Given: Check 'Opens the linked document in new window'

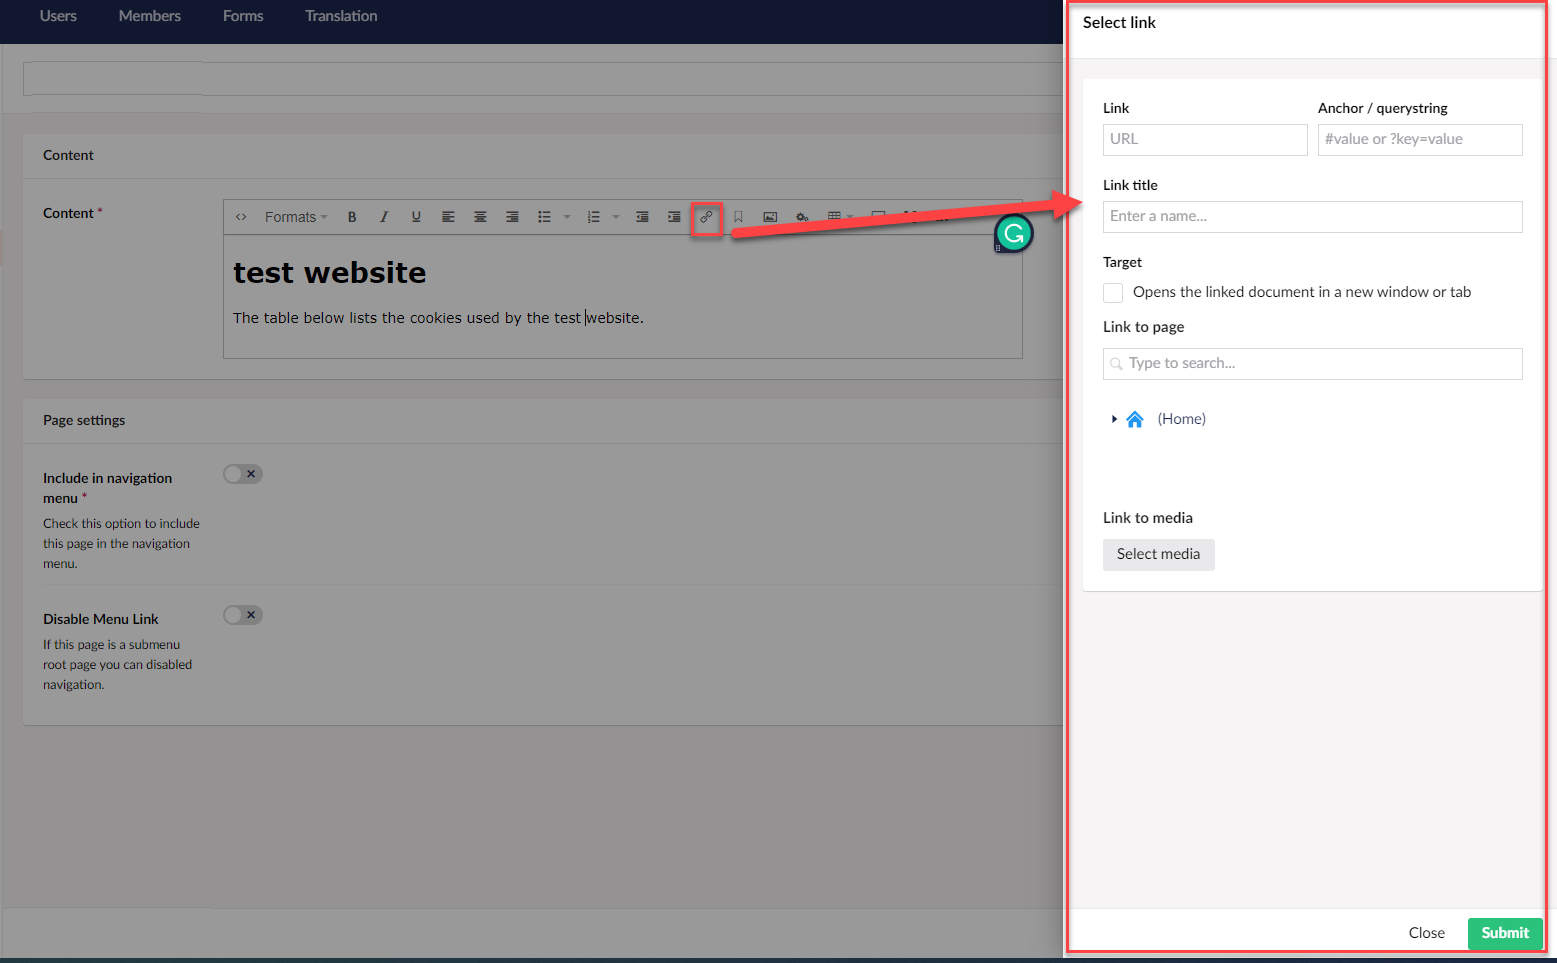Looking at the screenshot, I should (x=1113, y=293).
